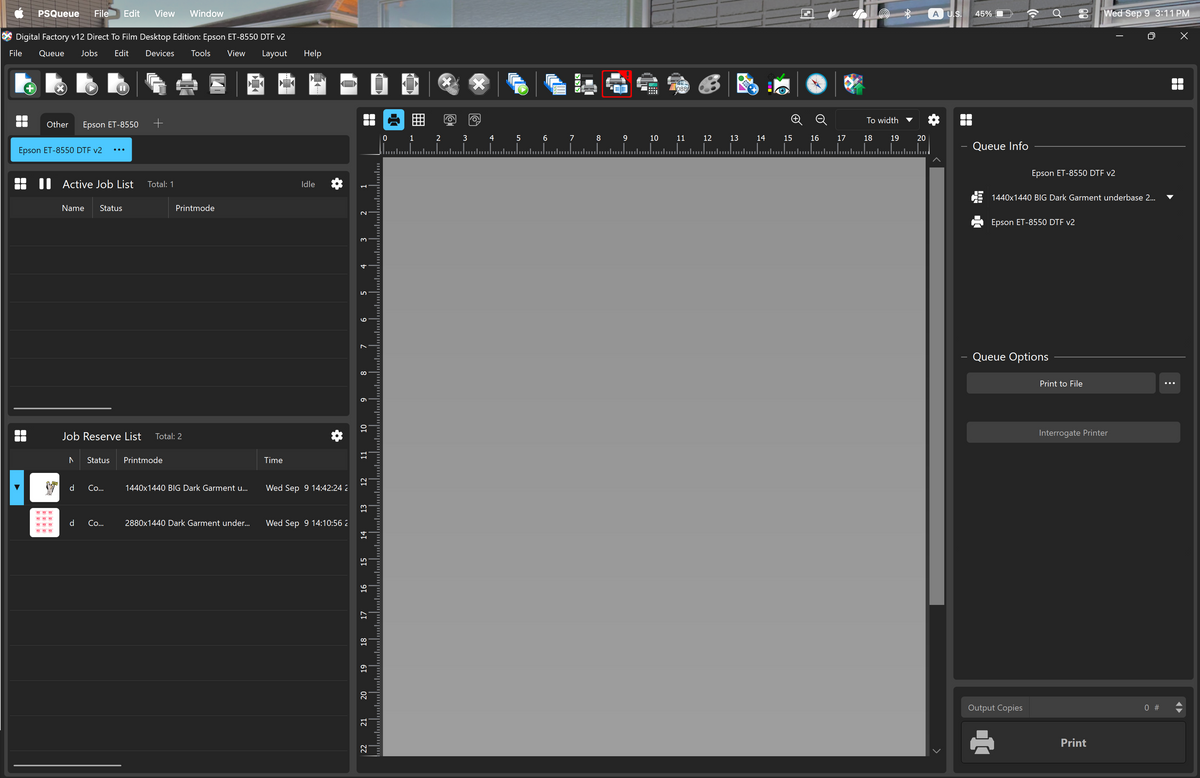Add a new tab with the plus button
1200x778 pixels.
click(157, 124)
